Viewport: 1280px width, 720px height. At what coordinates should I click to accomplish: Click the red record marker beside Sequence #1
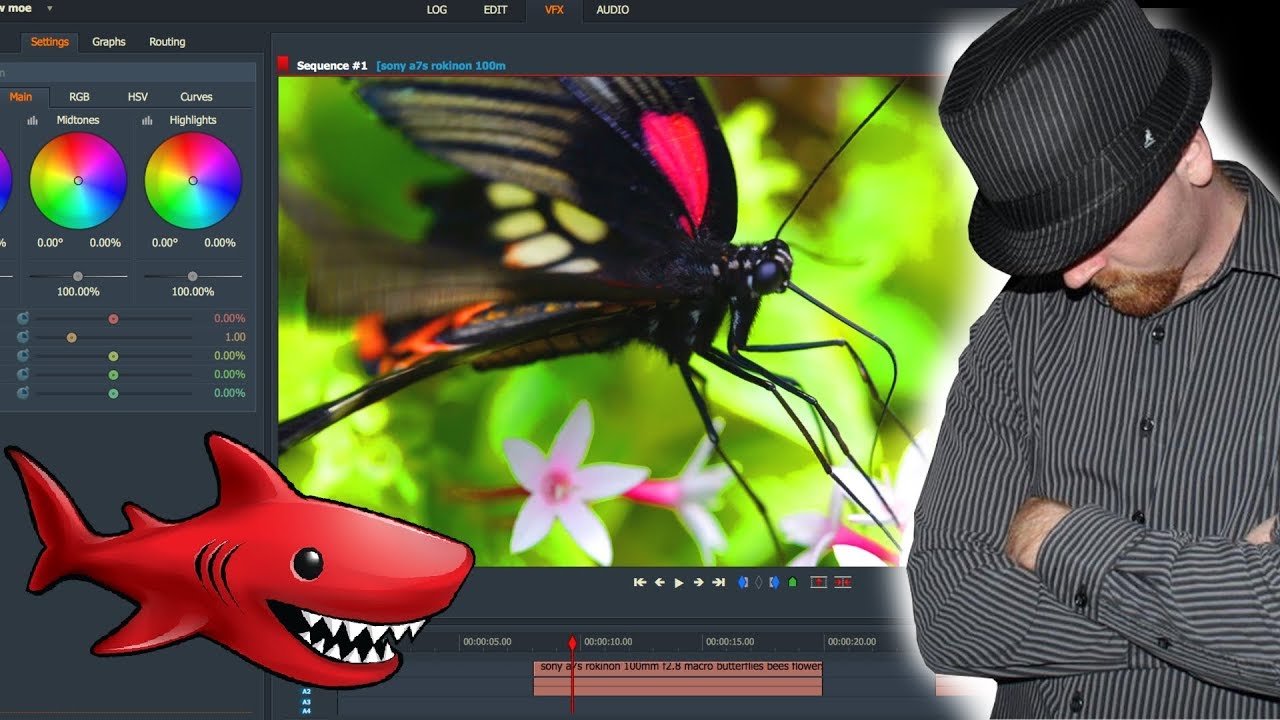283,65
